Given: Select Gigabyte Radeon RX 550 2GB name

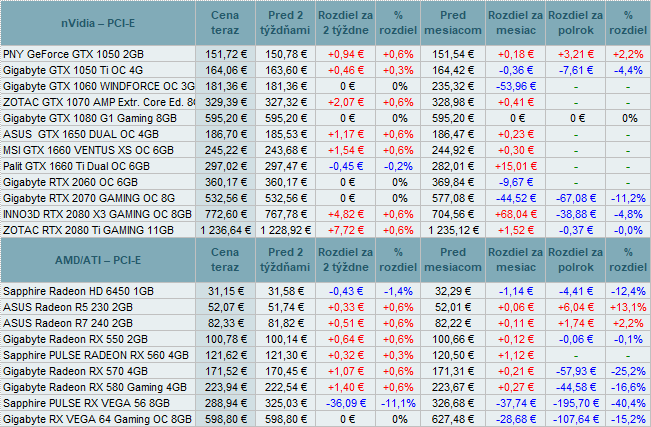Looking at the screenshot, I should tap(76, 339).
